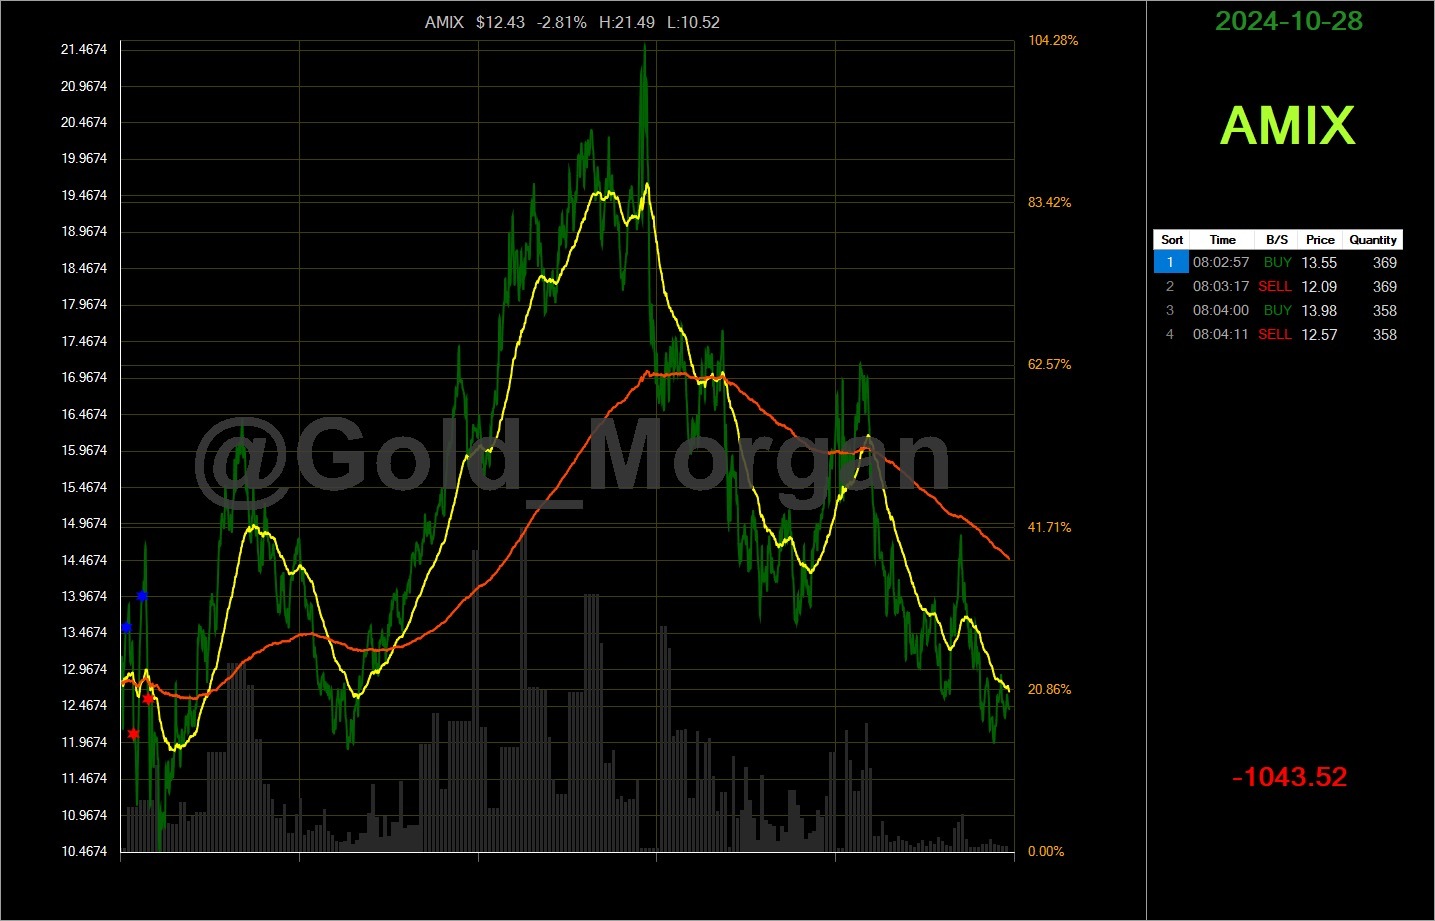Click quantity 369 in the first row
The width and height of the screenshot is (1435, 921).
pyautogui.click(x=1385, y=263)
